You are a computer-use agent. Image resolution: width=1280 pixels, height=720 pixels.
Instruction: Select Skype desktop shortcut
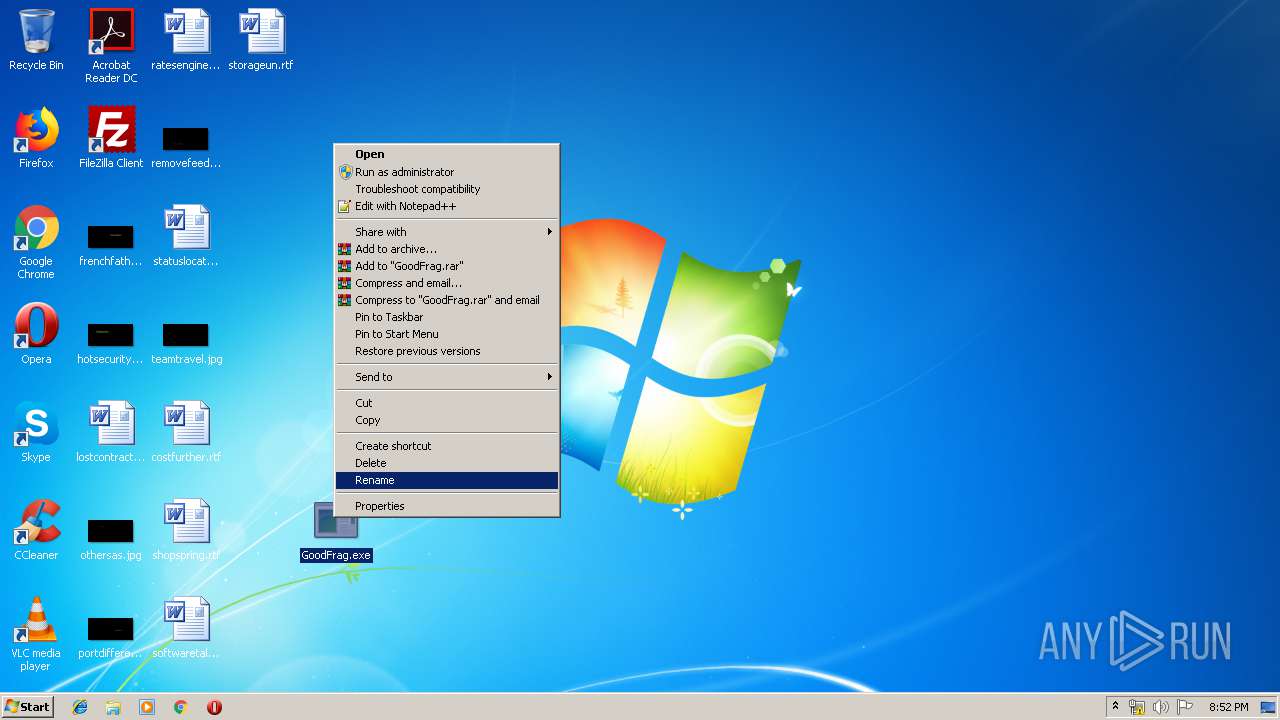[36, 432]
